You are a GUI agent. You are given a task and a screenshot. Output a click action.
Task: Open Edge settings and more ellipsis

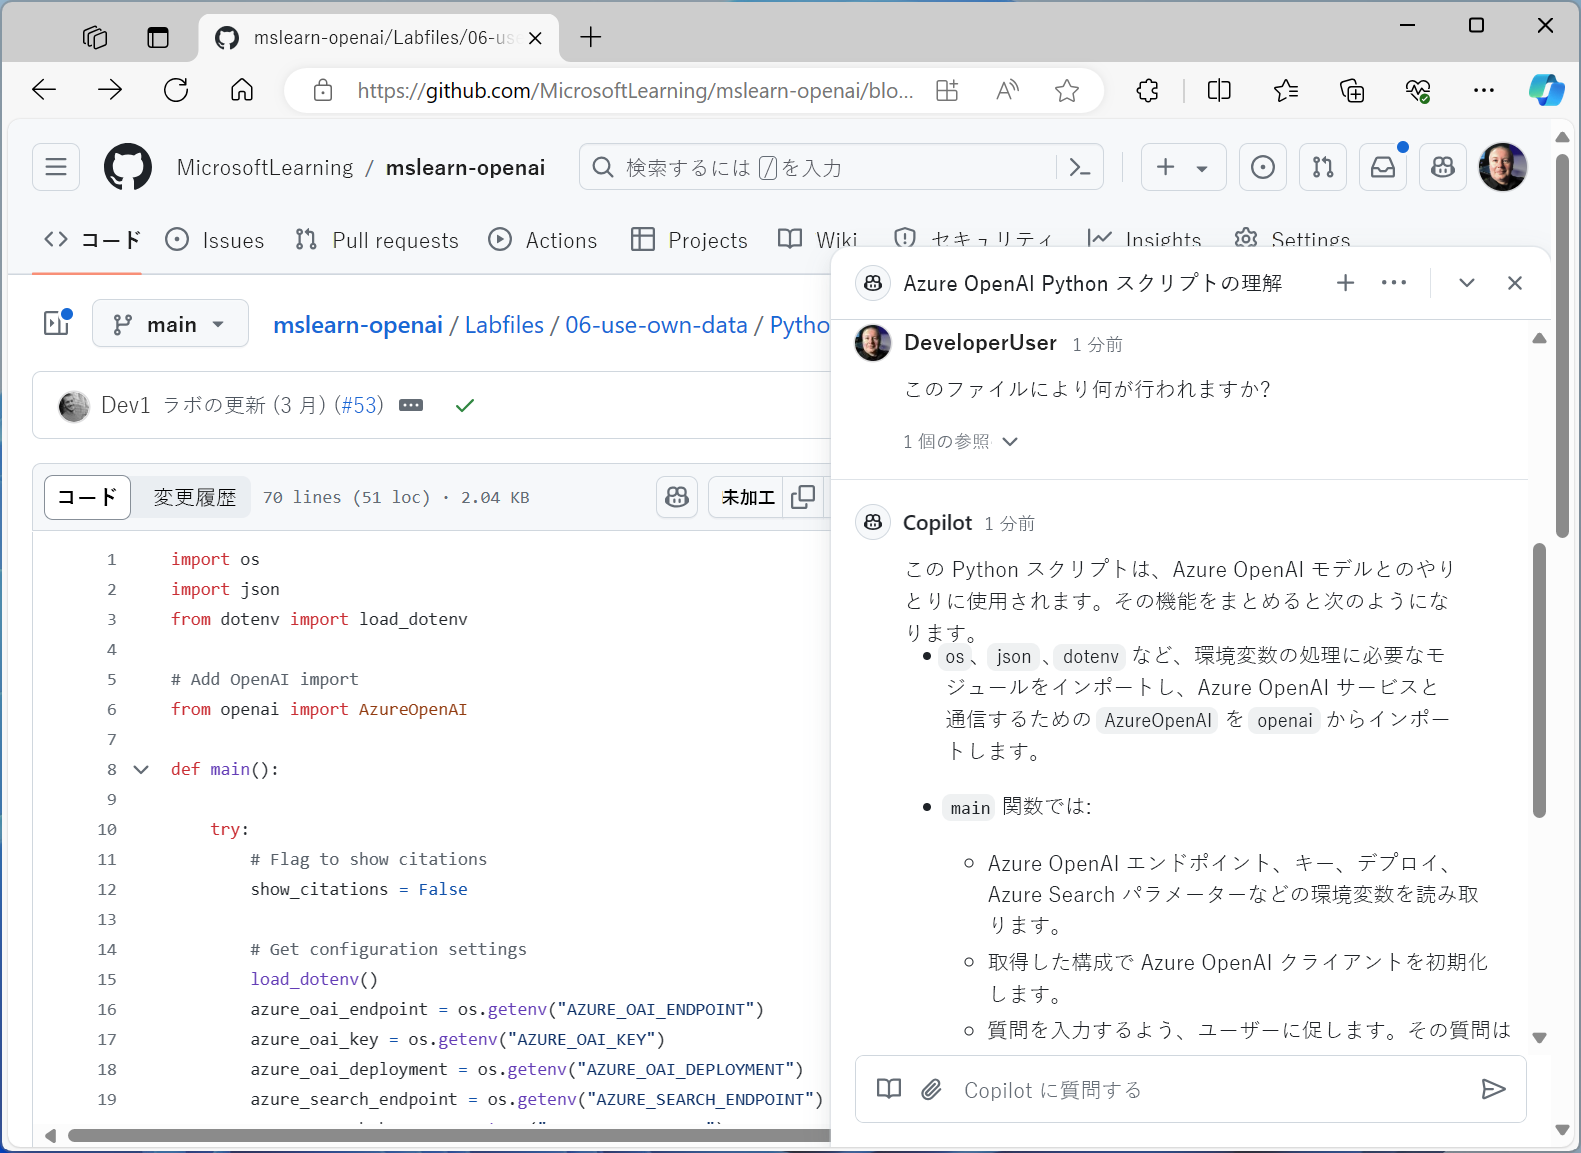[1484, 91]
